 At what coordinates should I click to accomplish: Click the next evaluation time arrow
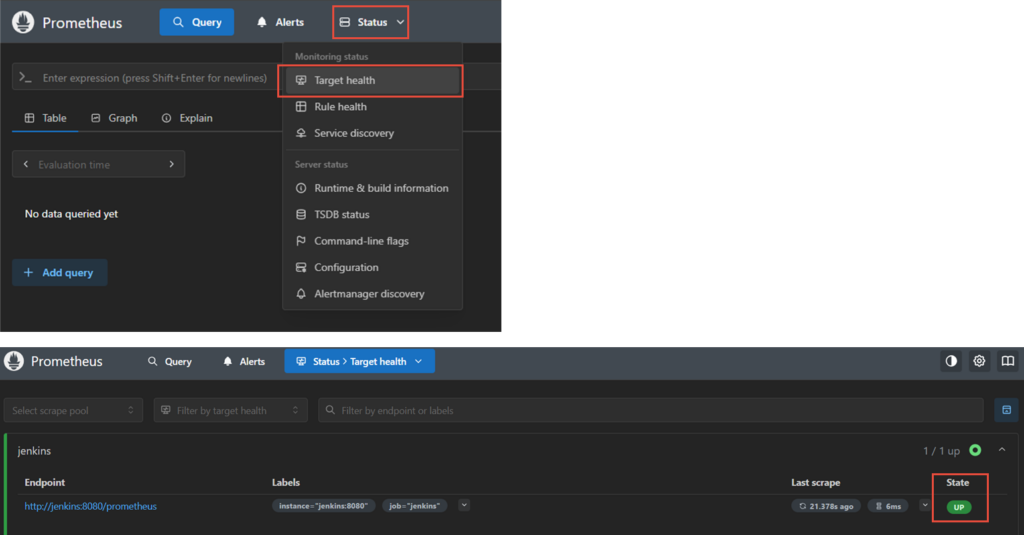[171, 164]
